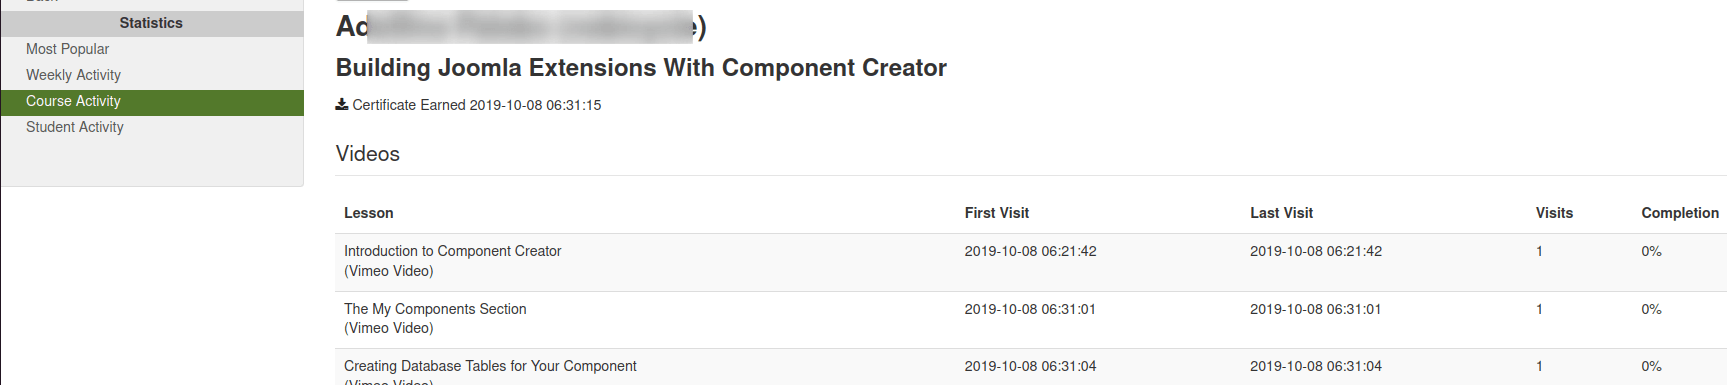
Task: Click the Building Joomla Extensions course title
Action: pos(641,67)
